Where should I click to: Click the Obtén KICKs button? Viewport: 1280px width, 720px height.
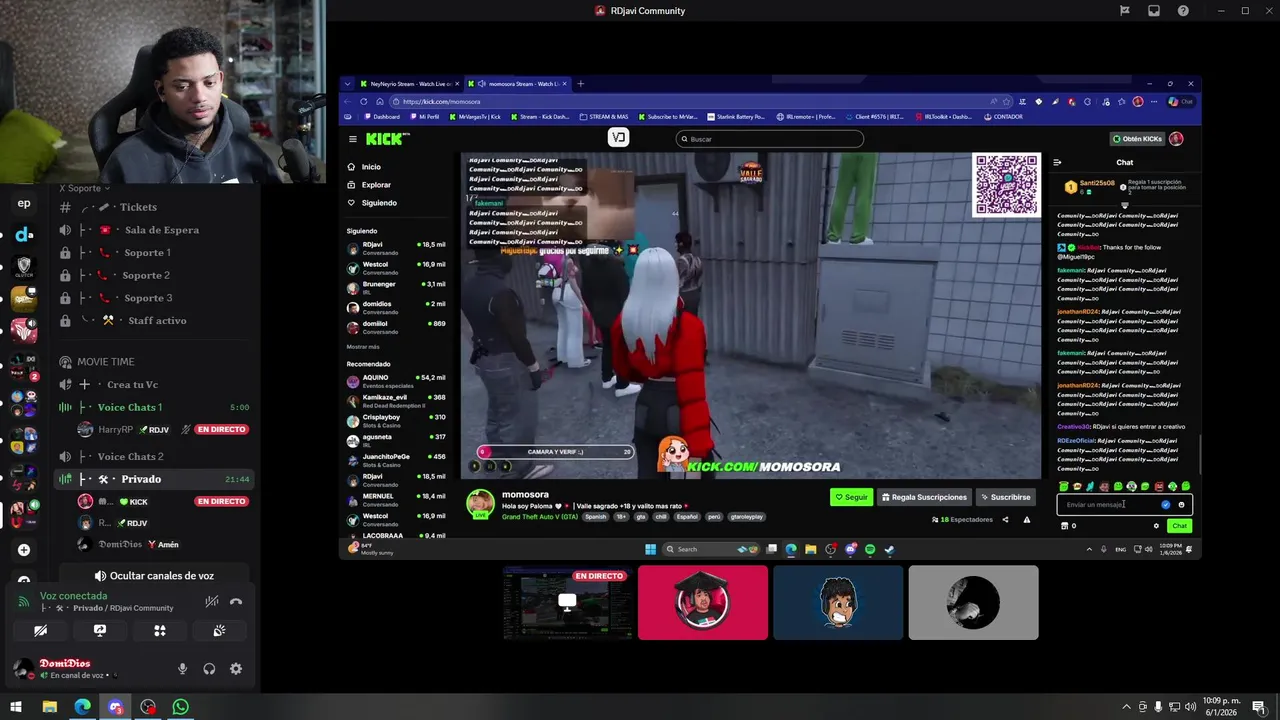(1138, 139)
